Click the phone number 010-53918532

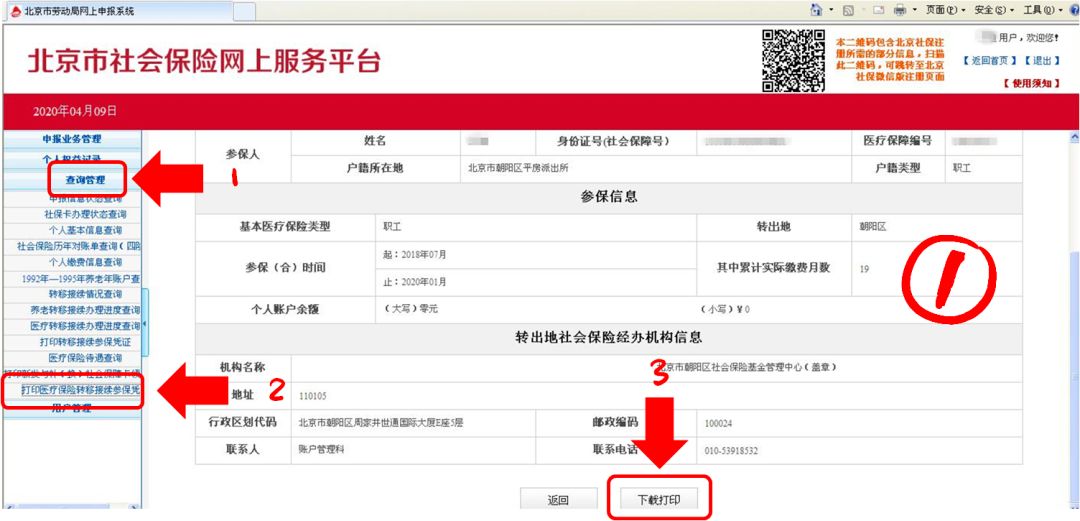point(731,451)
